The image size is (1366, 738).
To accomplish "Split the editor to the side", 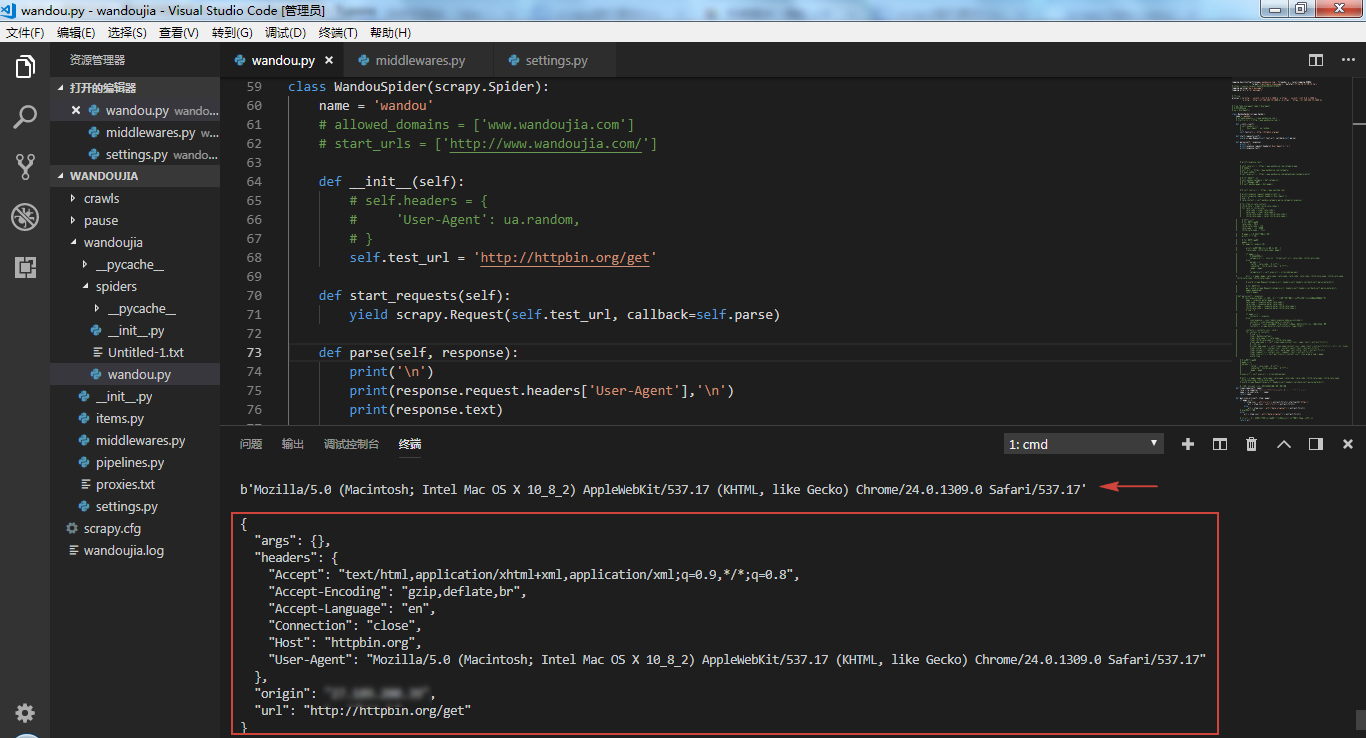I will pos(1316,60).
